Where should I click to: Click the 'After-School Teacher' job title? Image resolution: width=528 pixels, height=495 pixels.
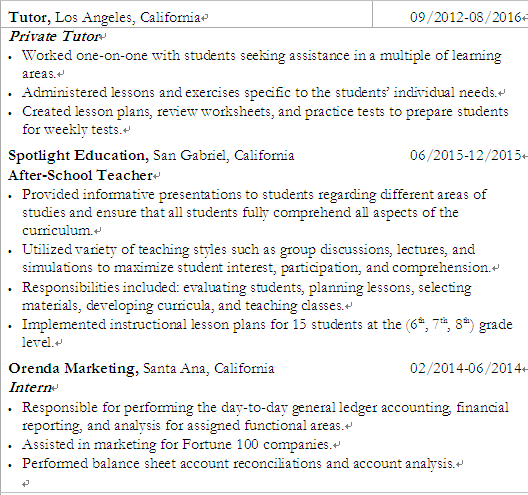coord(81,175)
